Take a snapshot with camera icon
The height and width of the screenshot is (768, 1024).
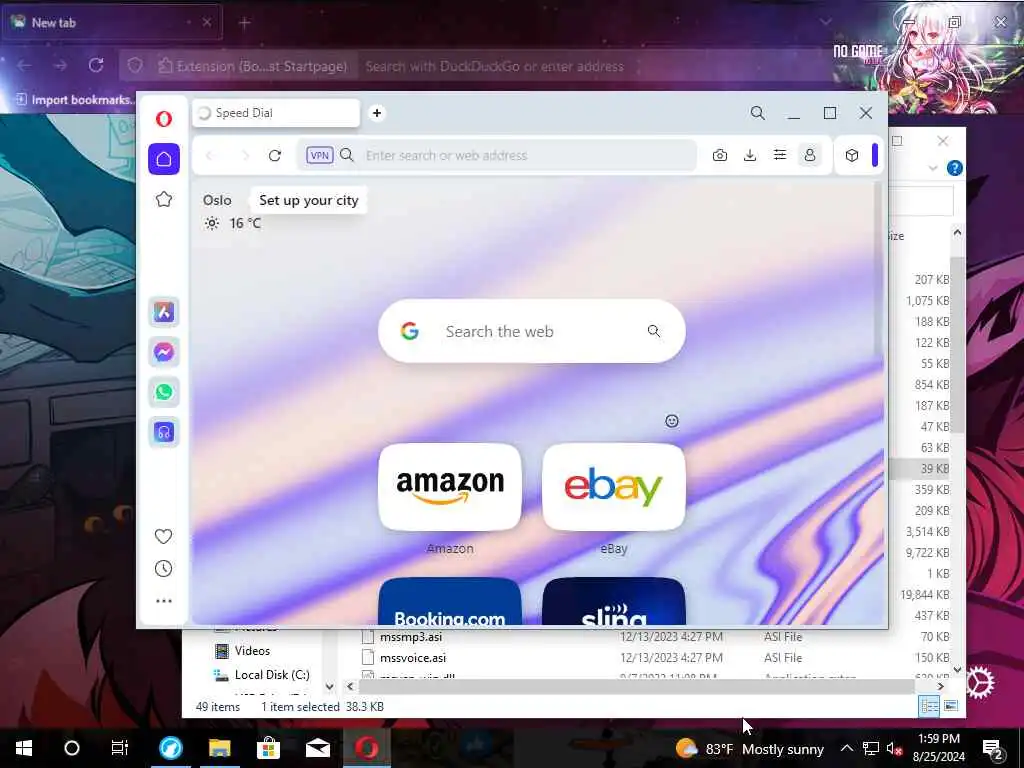pos(720,155)
